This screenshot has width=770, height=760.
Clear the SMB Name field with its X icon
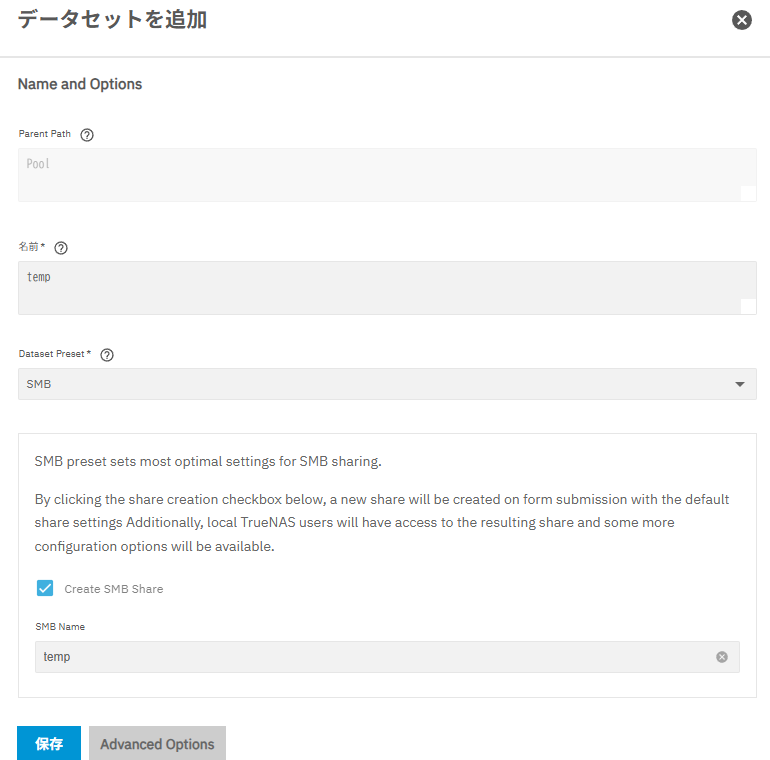[x=722, y=657]
